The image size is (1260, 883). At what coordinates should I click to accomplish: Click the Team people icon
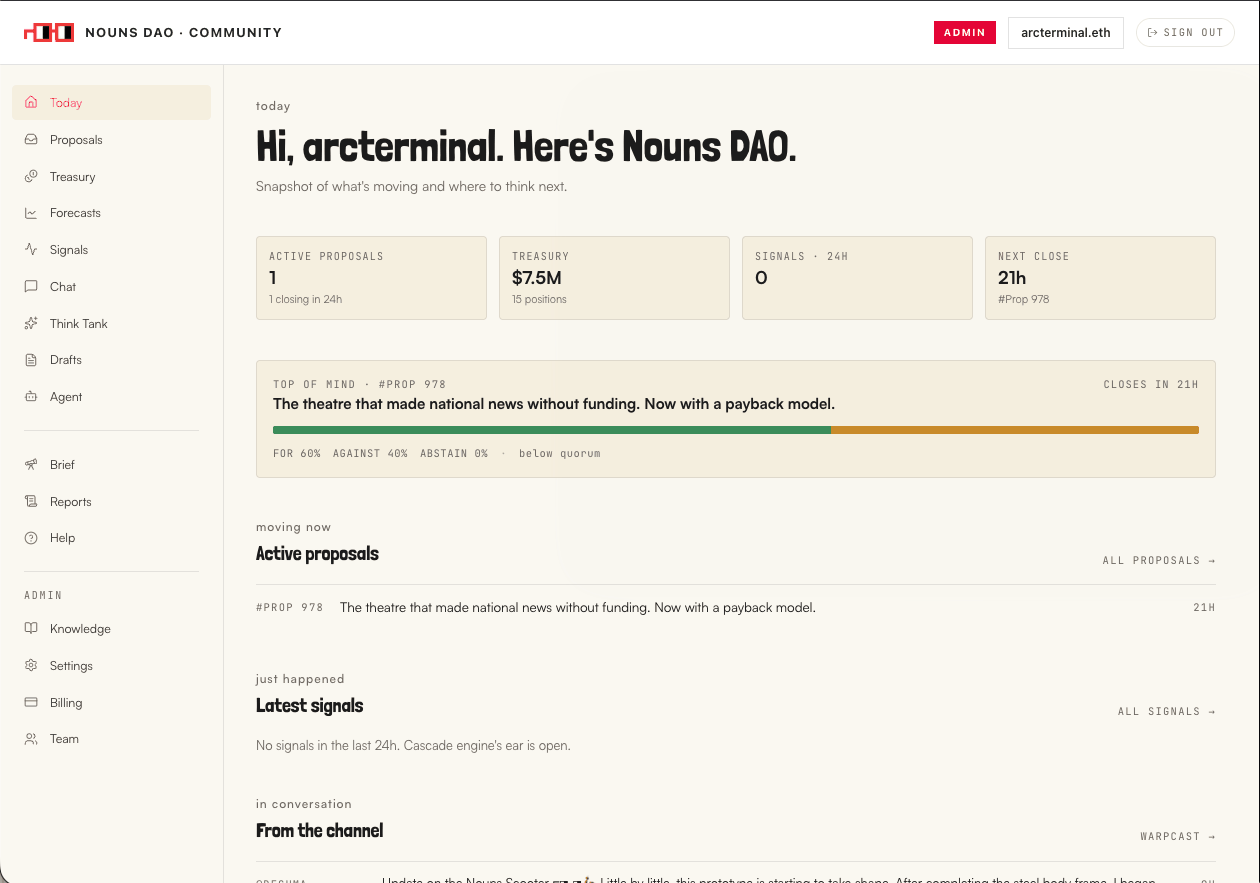point(31,739)
